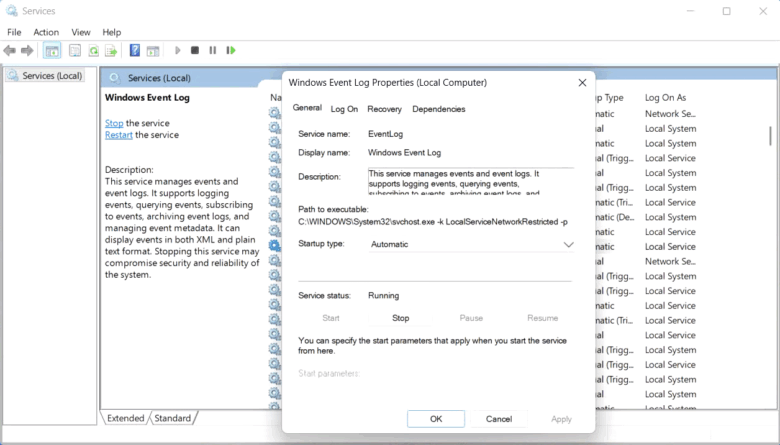
Task: Open Help via the blue question-mark icon
Action: point(134,50)
